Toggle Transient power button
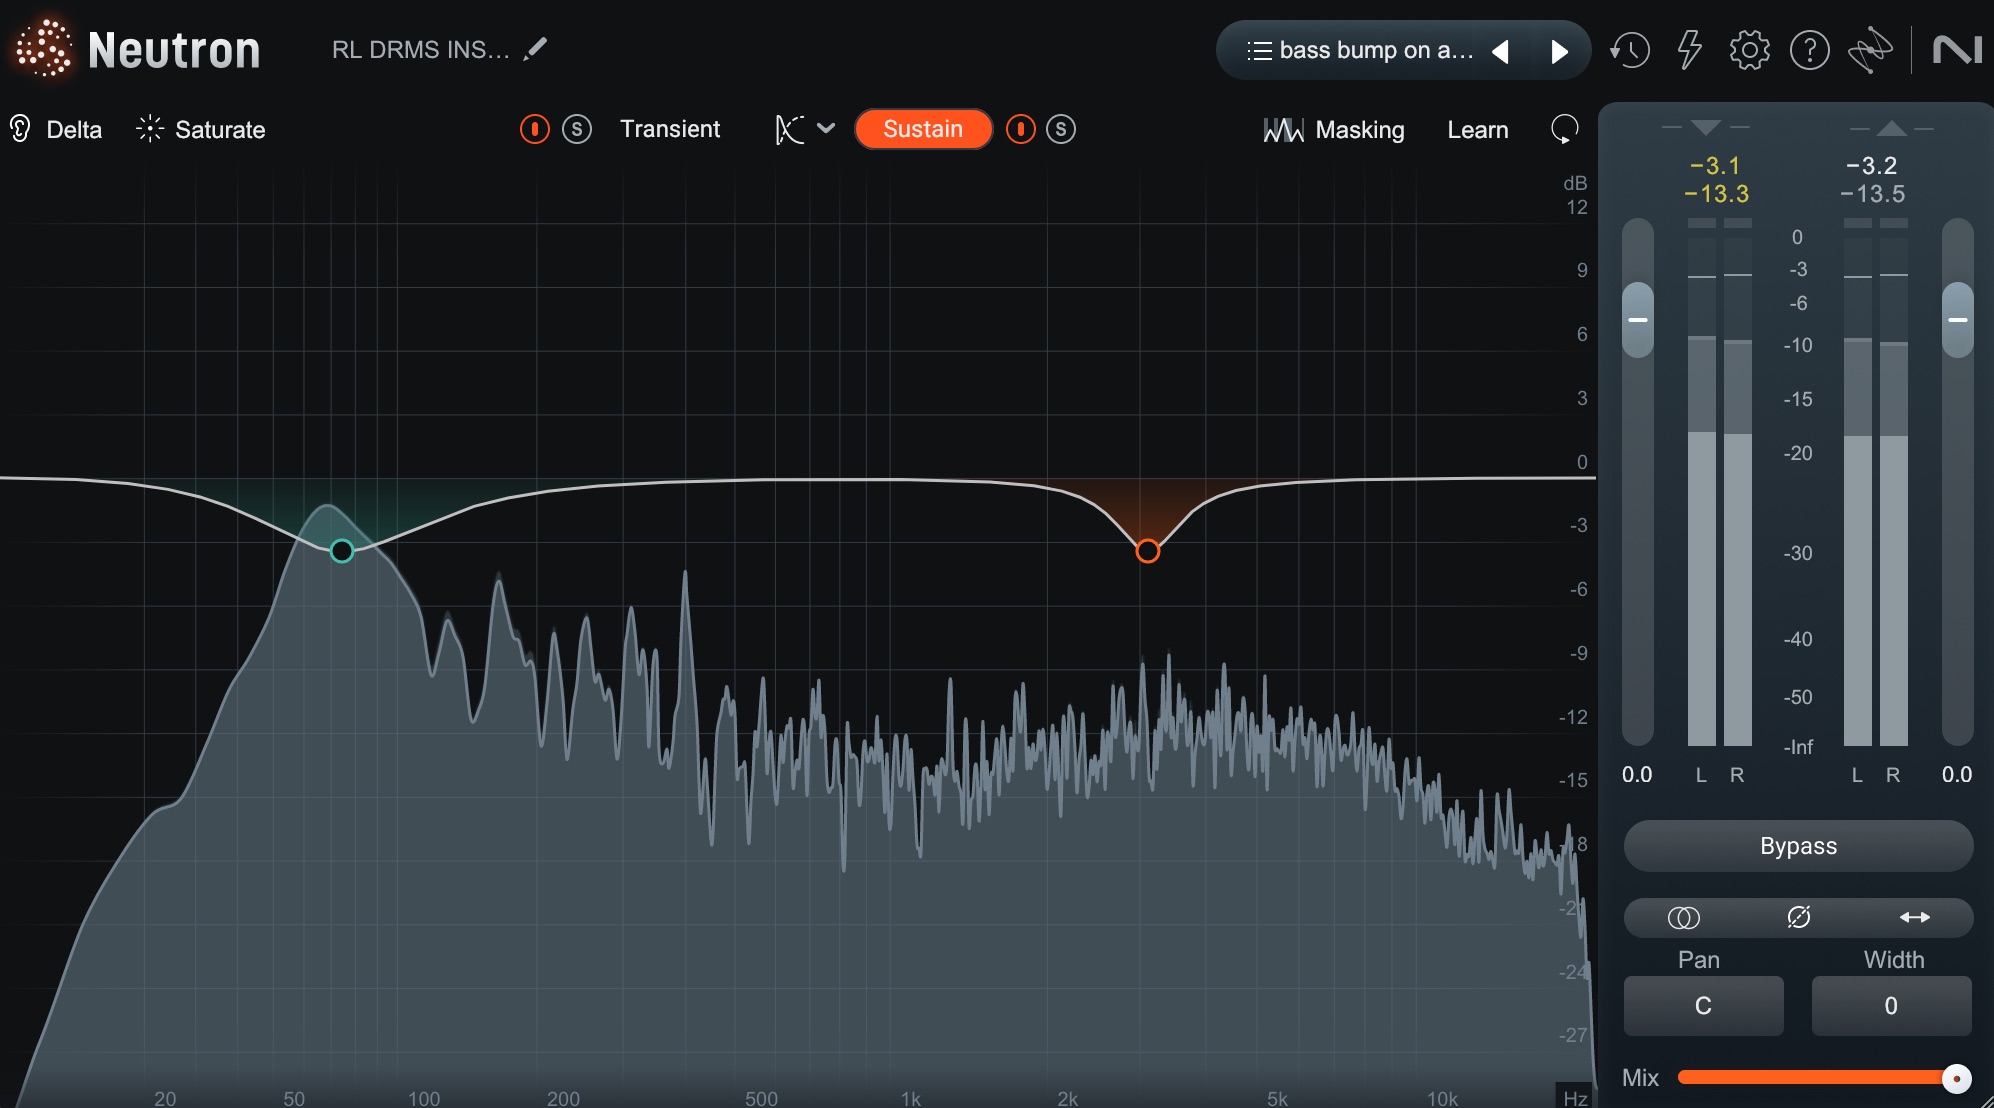1994x1108 pixels. pos(535,129)
